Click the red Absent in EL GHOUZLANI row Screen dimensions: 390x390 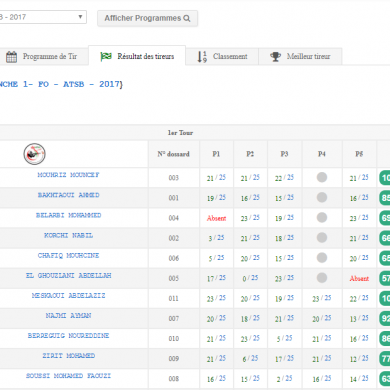coord(359,279)
